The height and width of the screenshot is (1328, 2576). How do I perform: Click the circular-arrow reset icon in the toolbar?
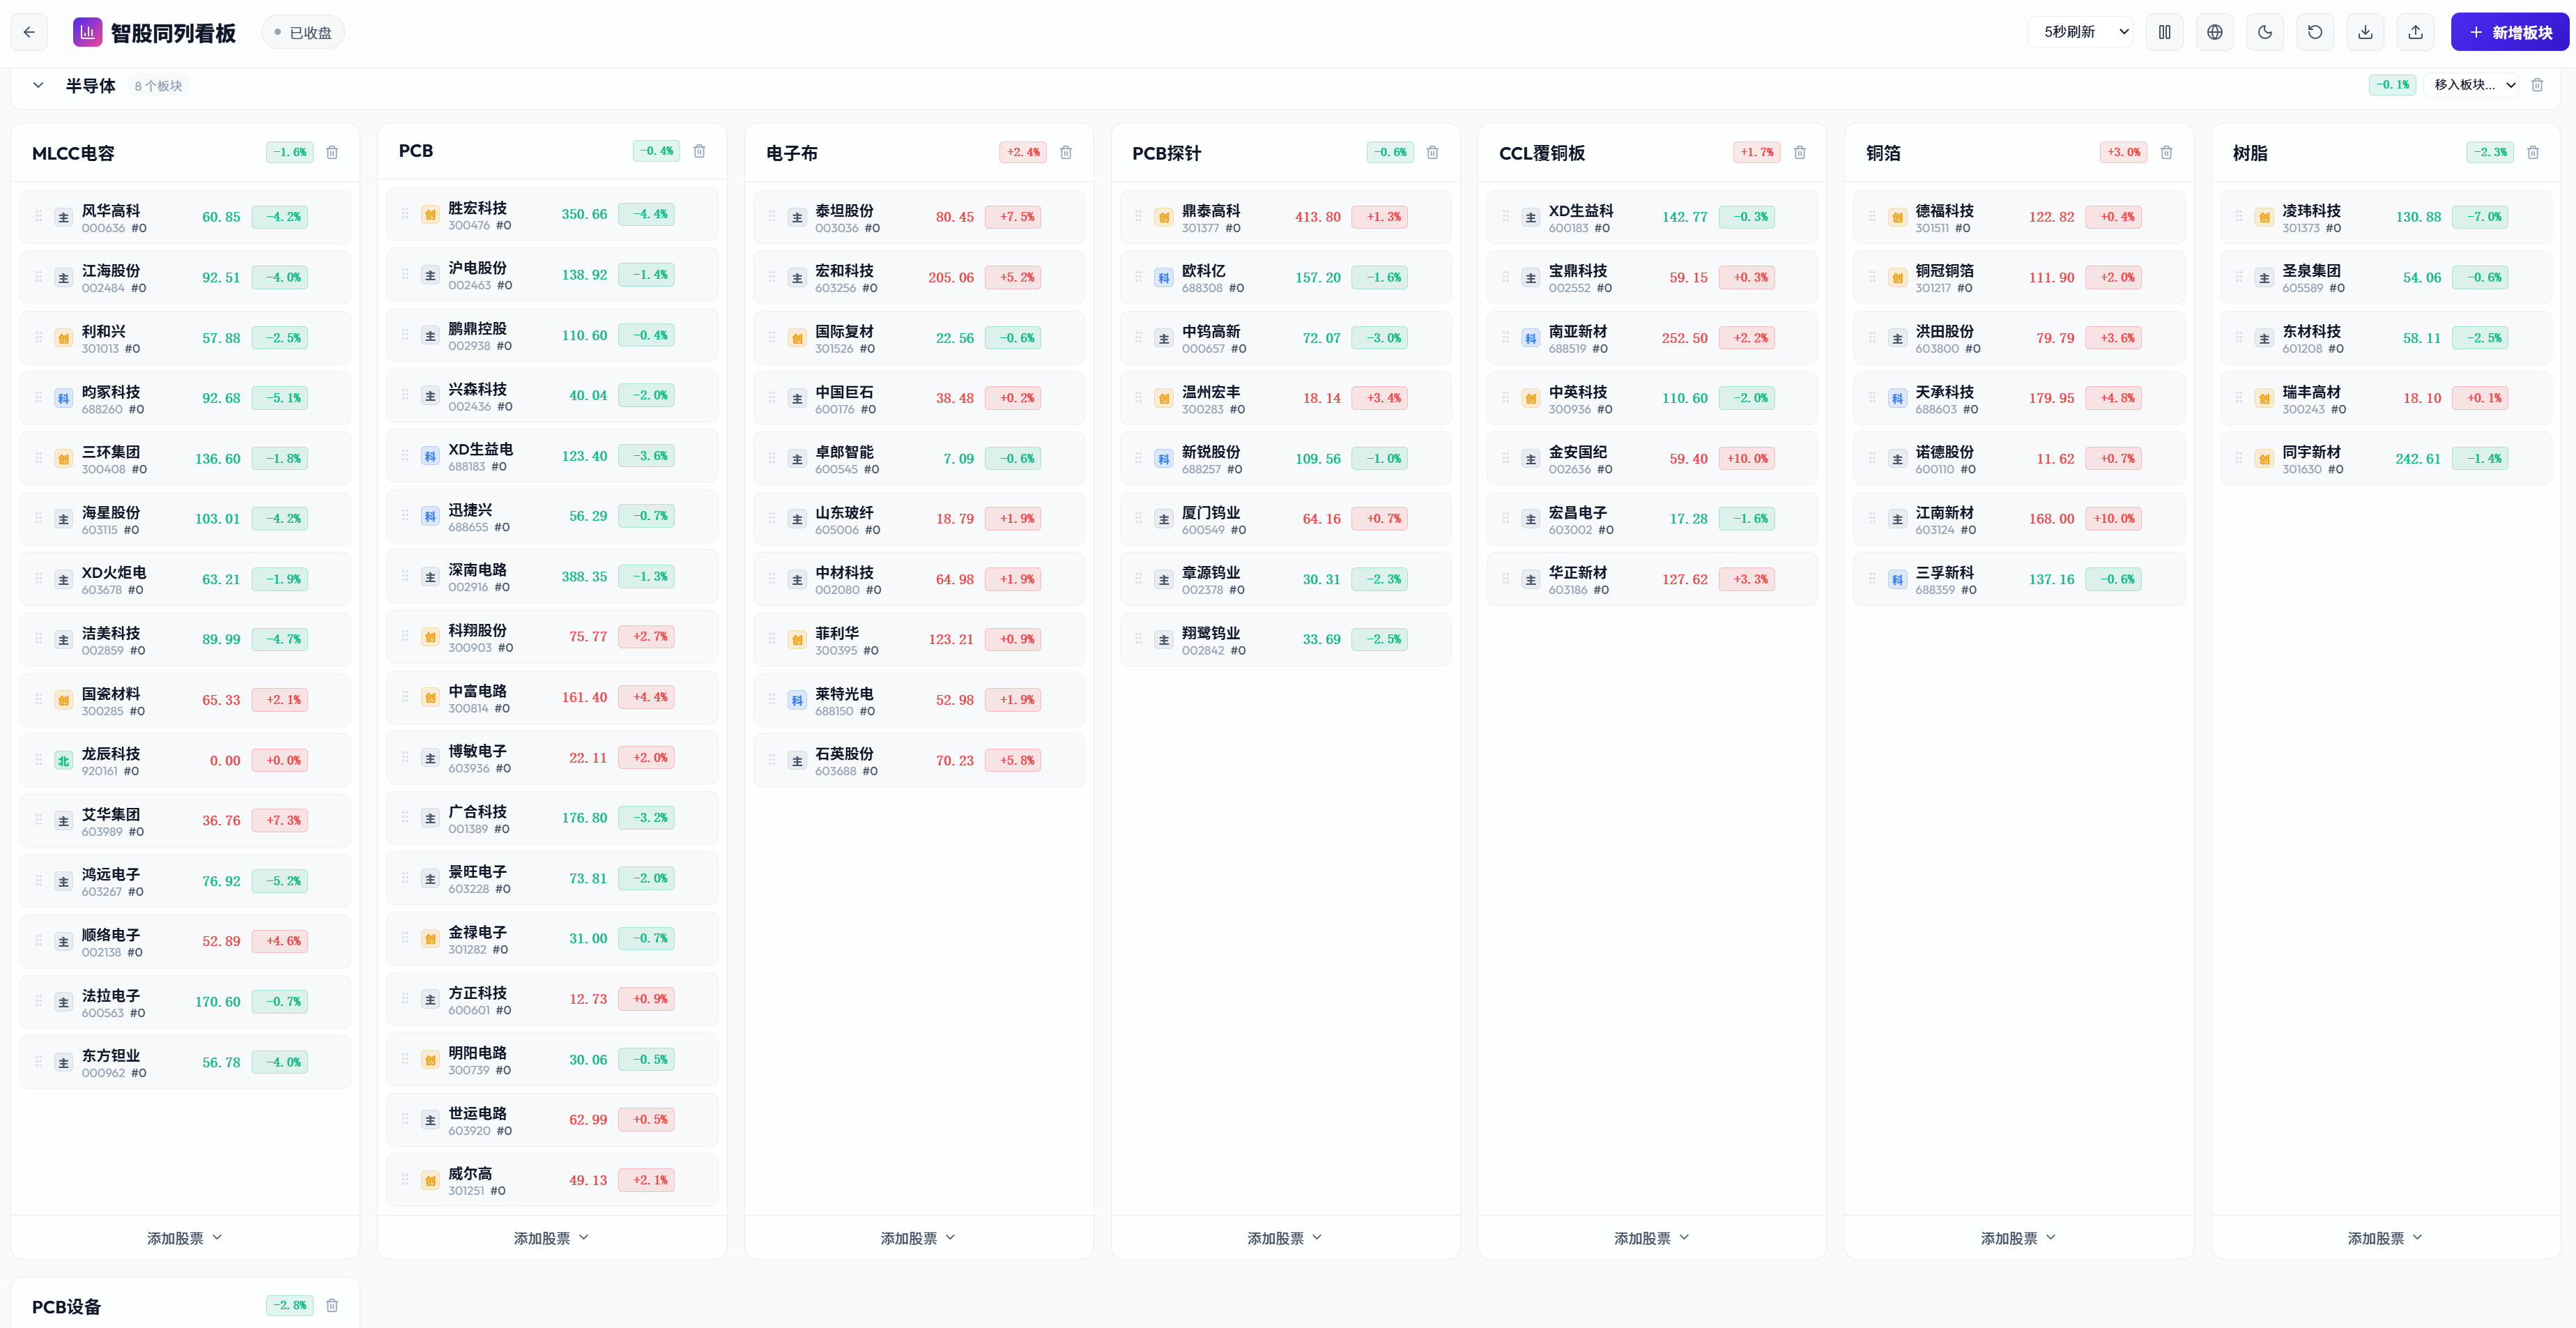(x=2315, y=32)
